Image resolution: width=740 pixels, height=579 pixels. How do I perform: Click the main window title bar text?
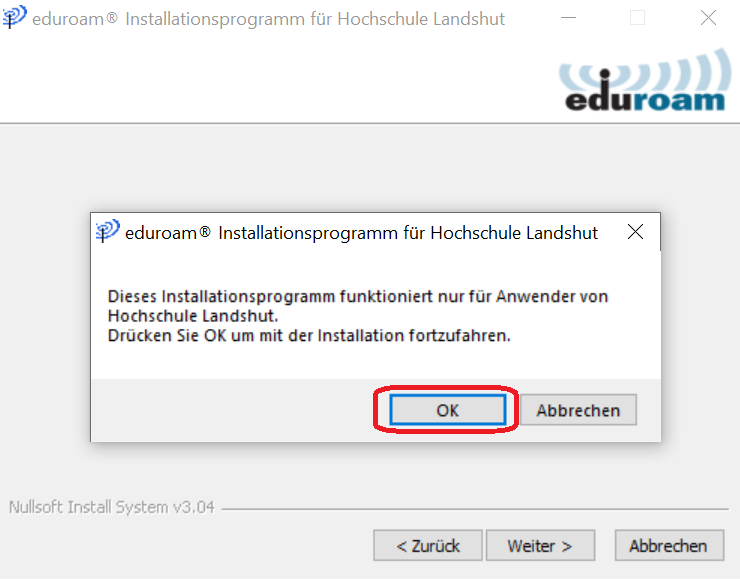[269, 19]
